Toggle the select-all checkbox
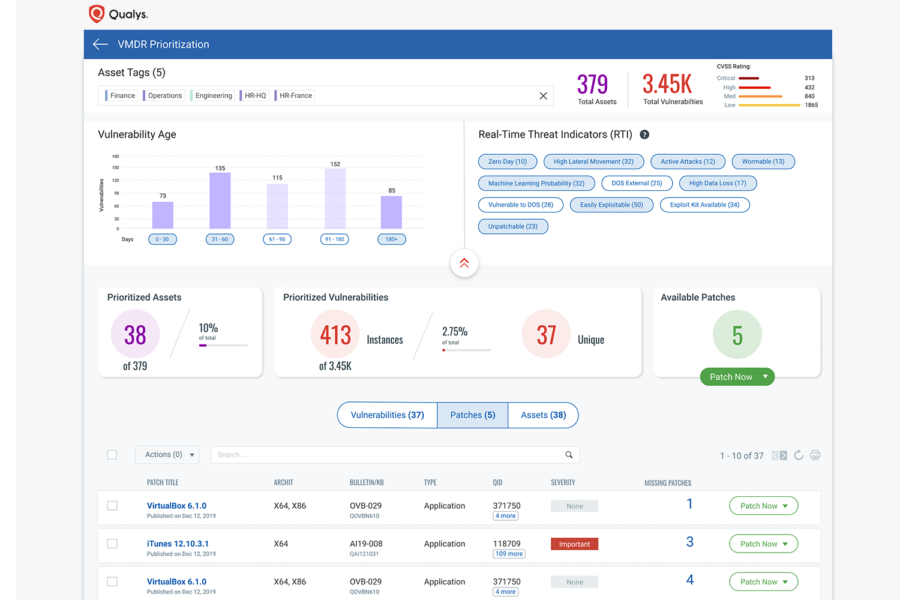The image size is (900, 600). coord(112,455)
